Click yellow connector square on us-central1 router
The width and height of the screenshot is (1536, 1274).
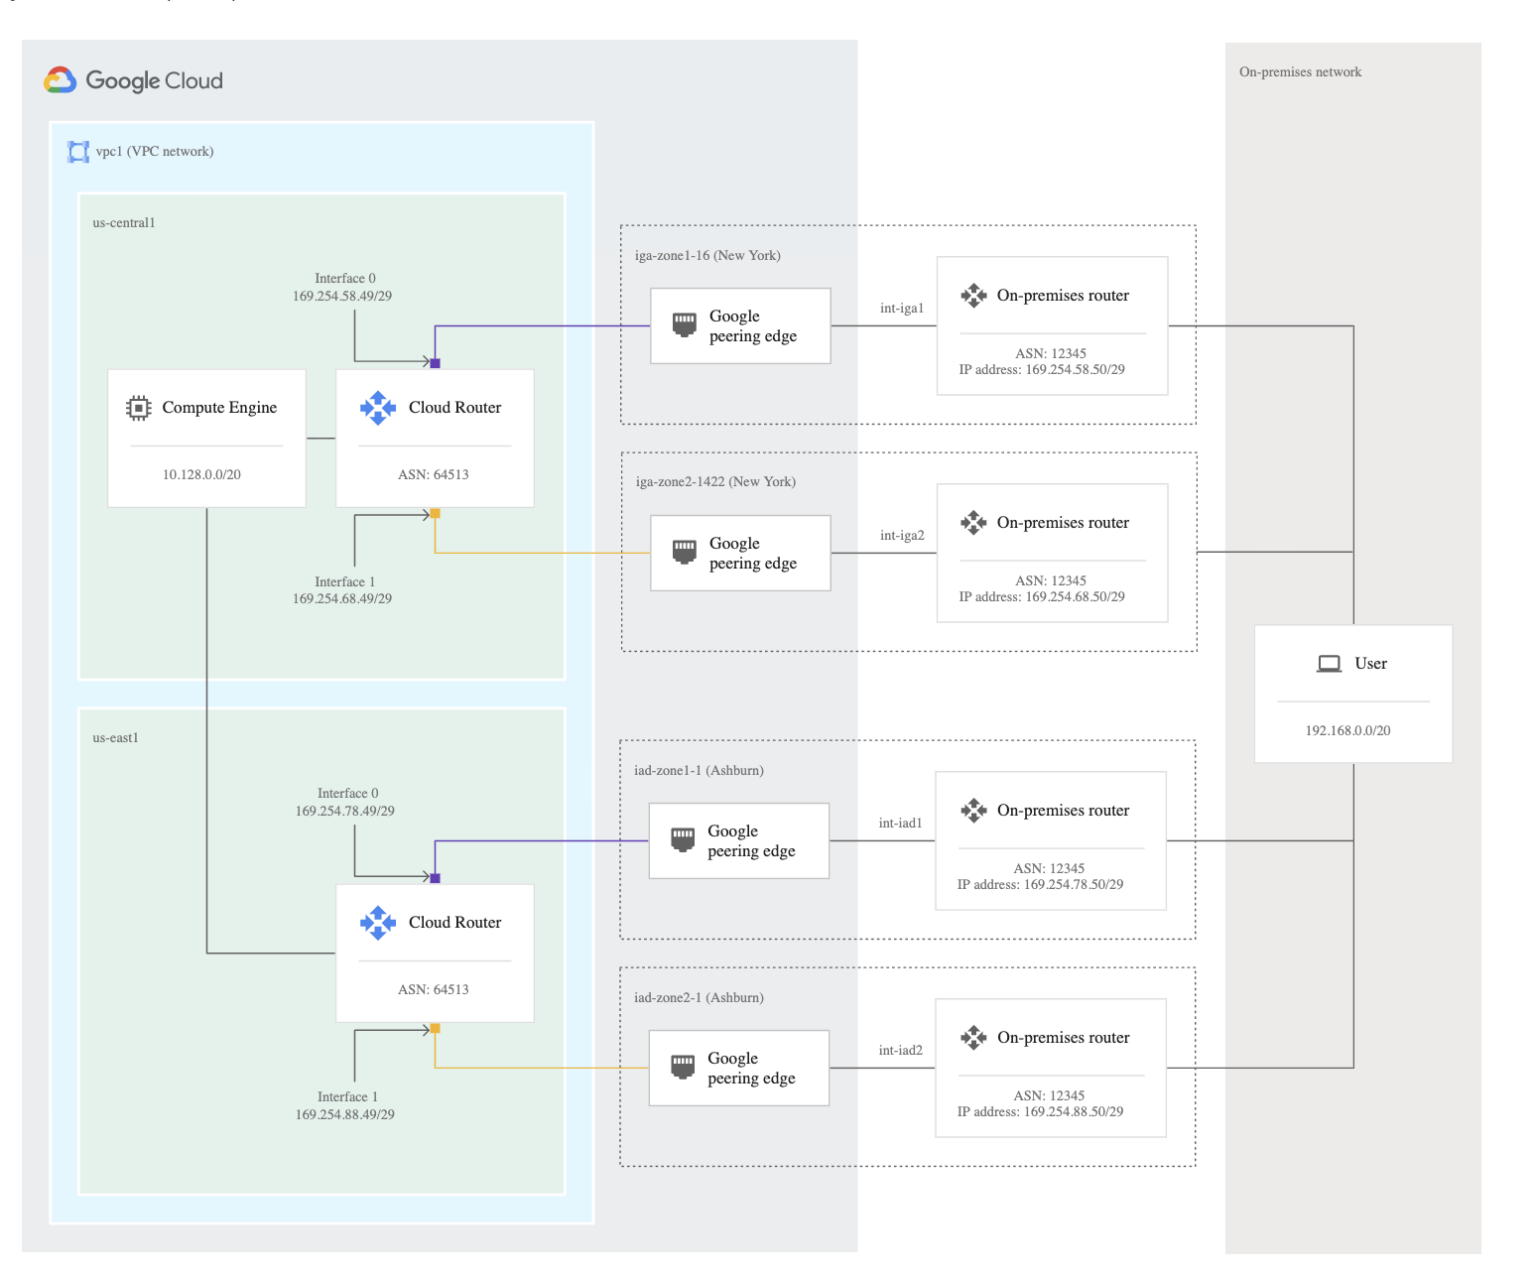point(435,514)
